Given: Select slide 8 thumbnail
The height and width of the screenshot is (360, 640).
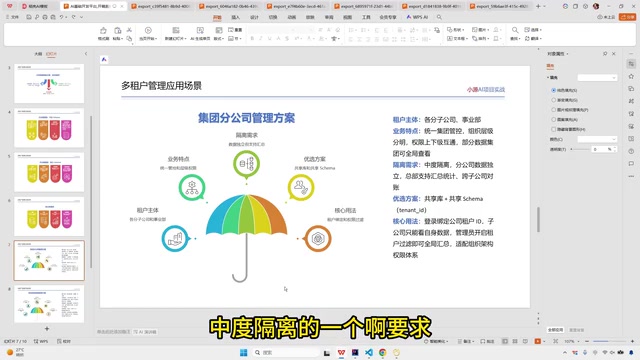Looking at the screenshot, I should pyautogui.click(x=49, y=304).
